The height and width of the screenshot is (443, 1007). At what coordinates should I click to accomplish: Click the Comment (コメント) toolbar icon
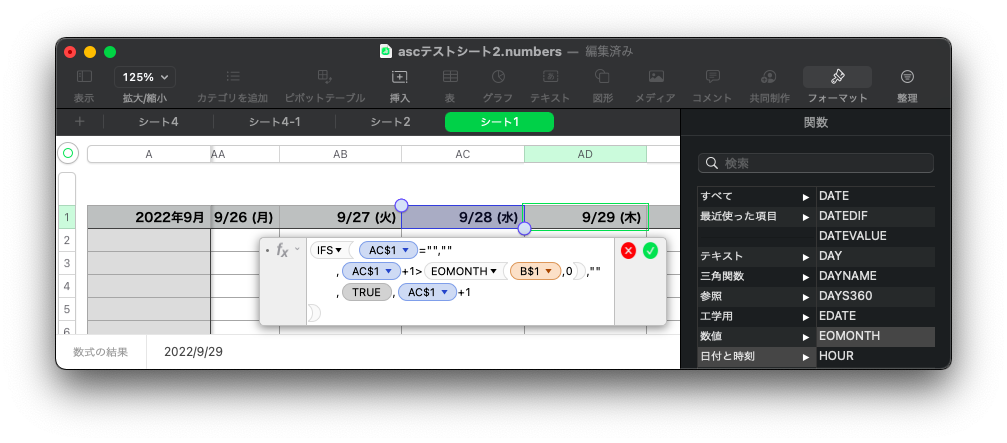pos(712,77)
